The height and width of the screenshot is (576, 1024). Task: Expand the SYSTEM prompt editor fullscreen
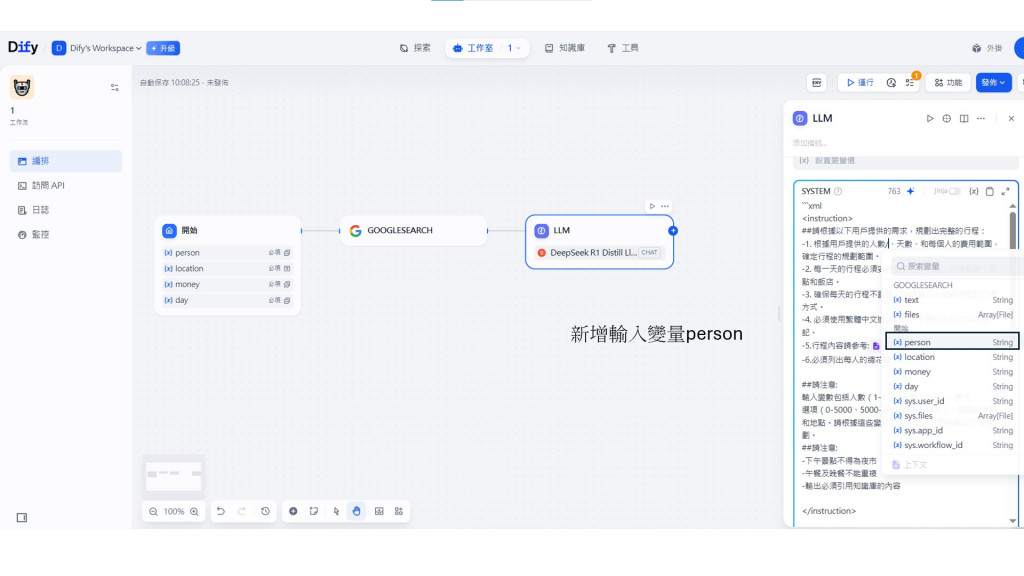point(1005,191)
